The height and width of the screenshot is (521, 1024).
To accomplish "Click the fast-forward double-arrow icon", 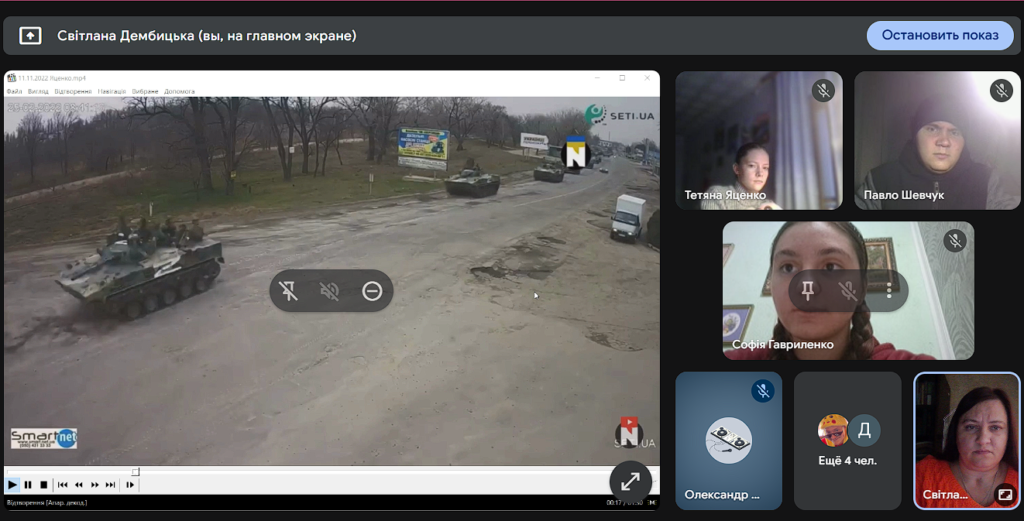I will coord(95,485).
